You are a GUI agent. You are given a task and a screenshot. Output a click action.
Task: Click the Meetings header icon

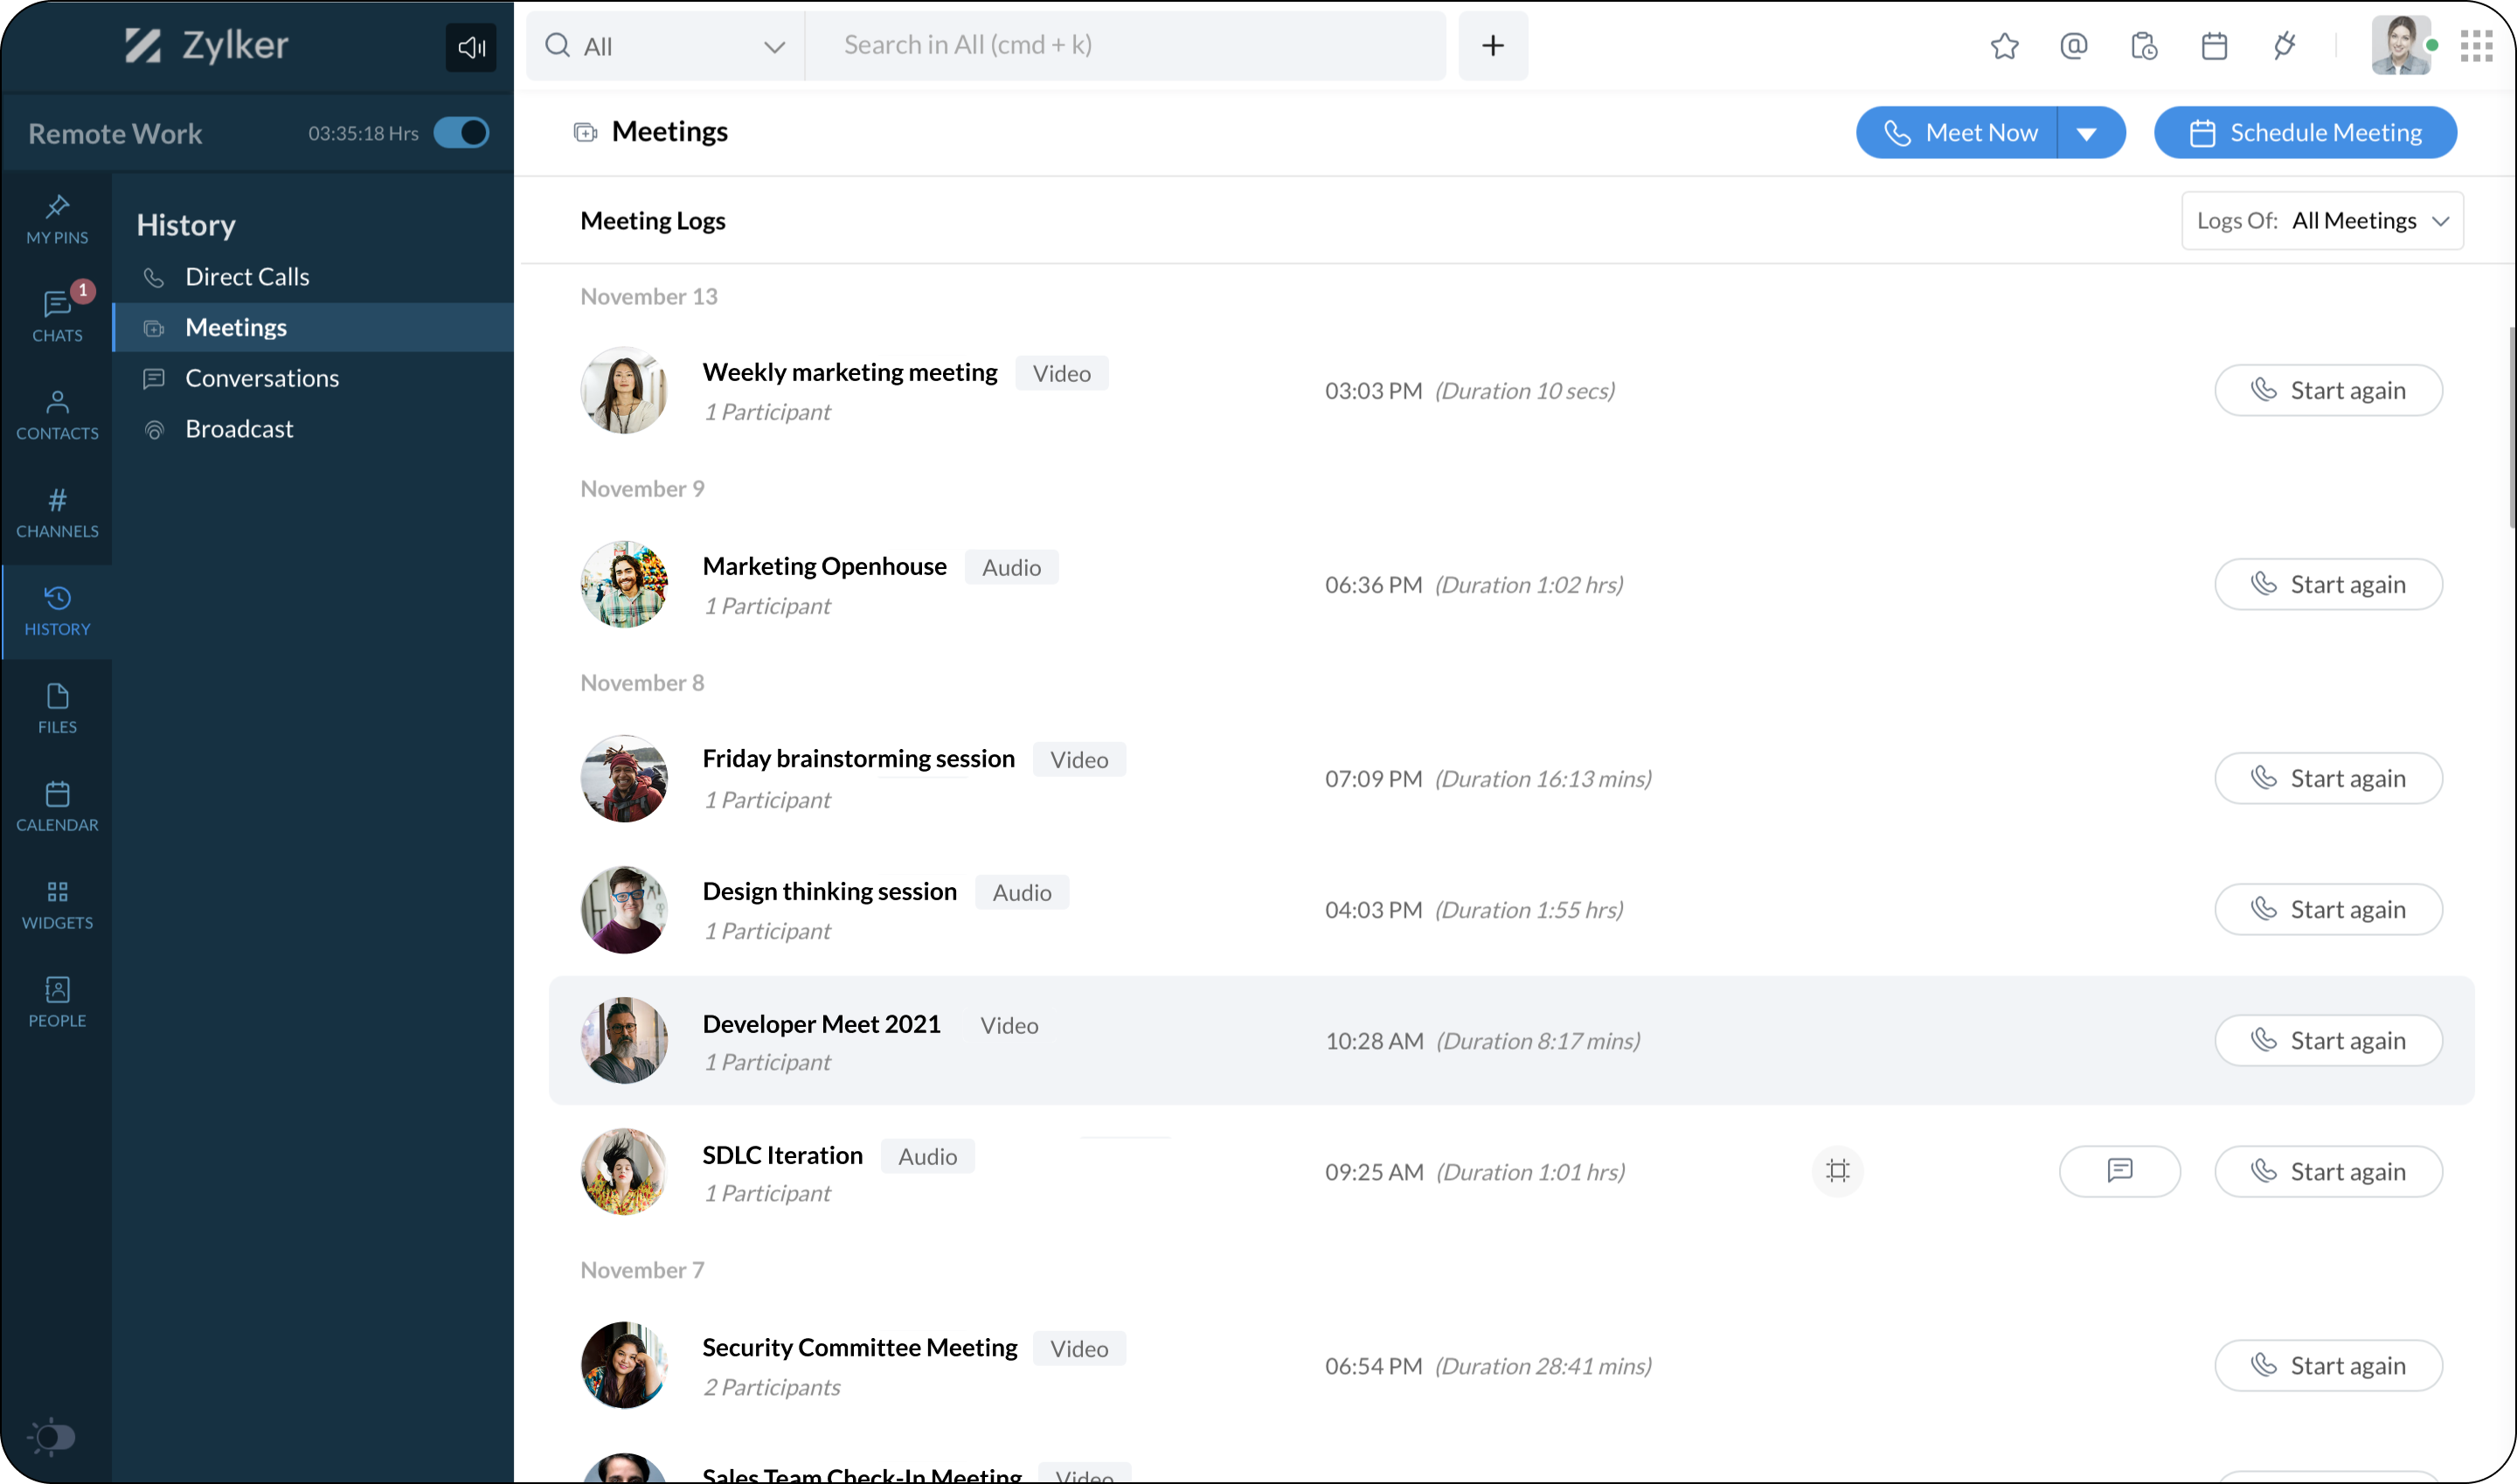[x=585, y=132]
